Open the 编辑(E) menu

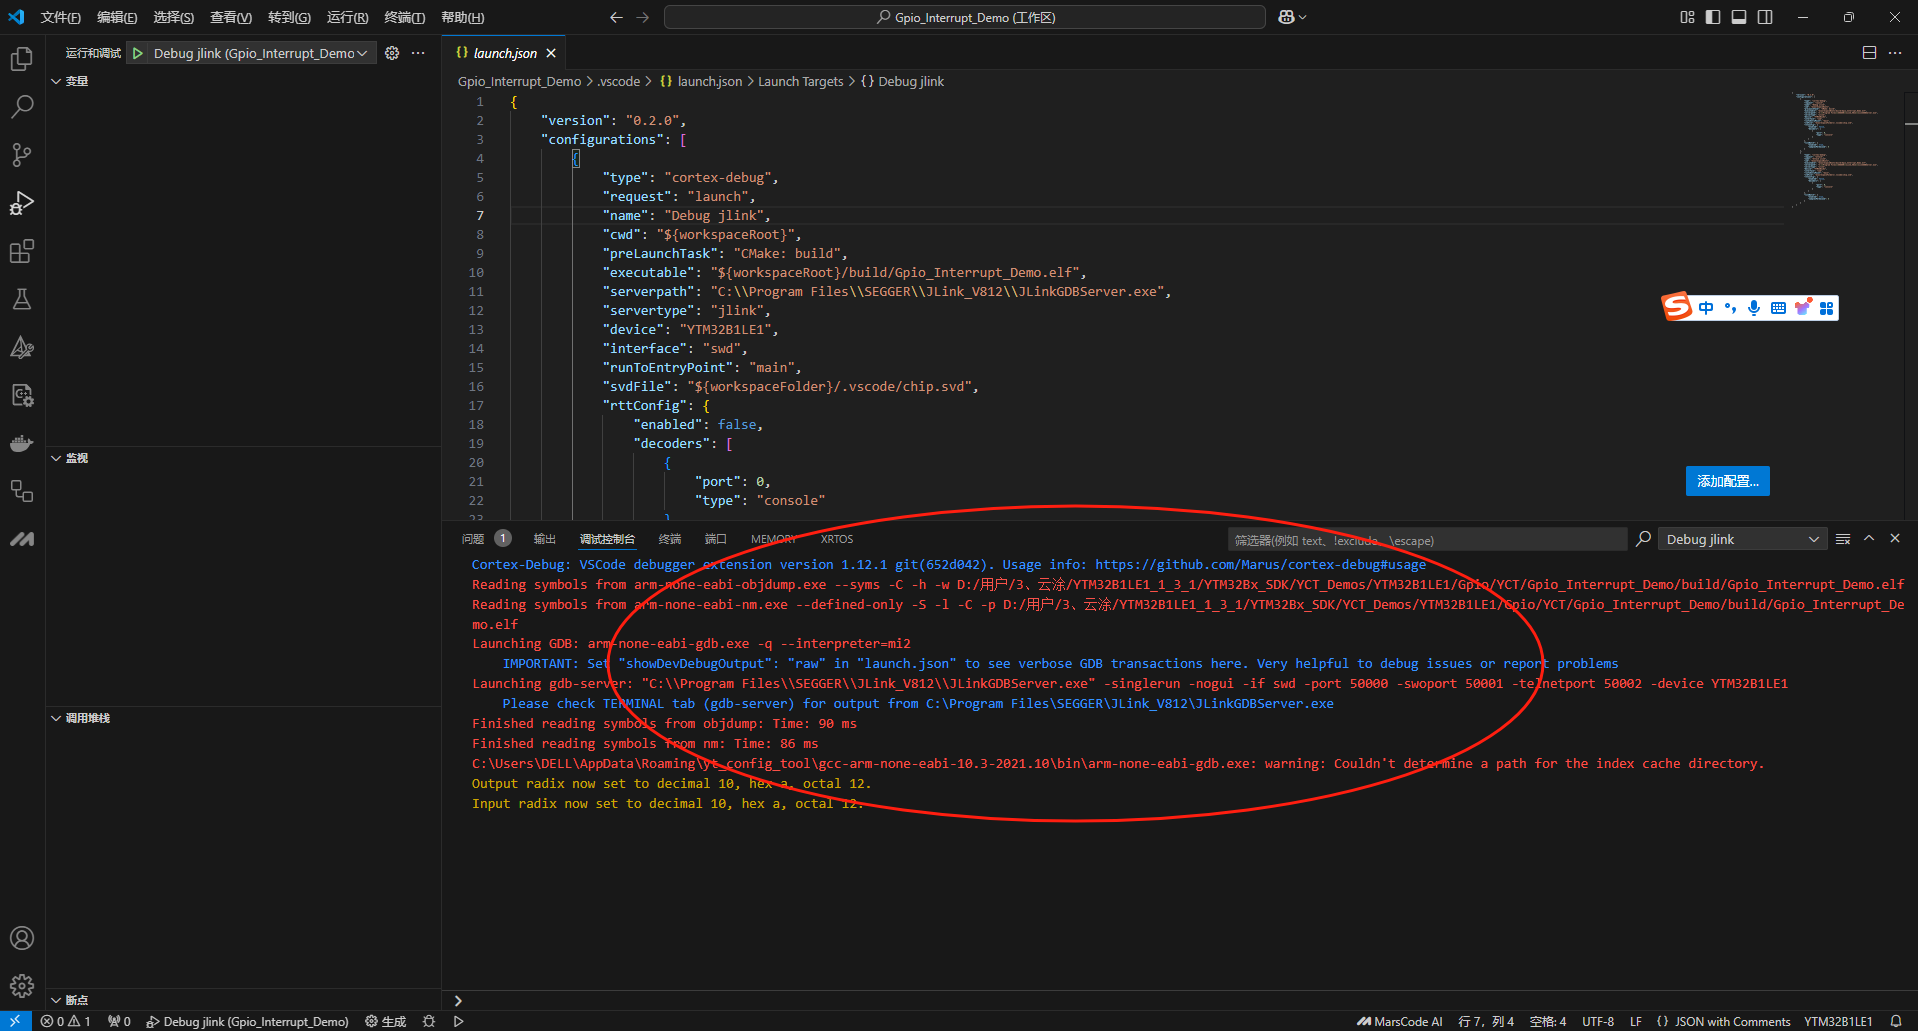click(x=117, y=17)
